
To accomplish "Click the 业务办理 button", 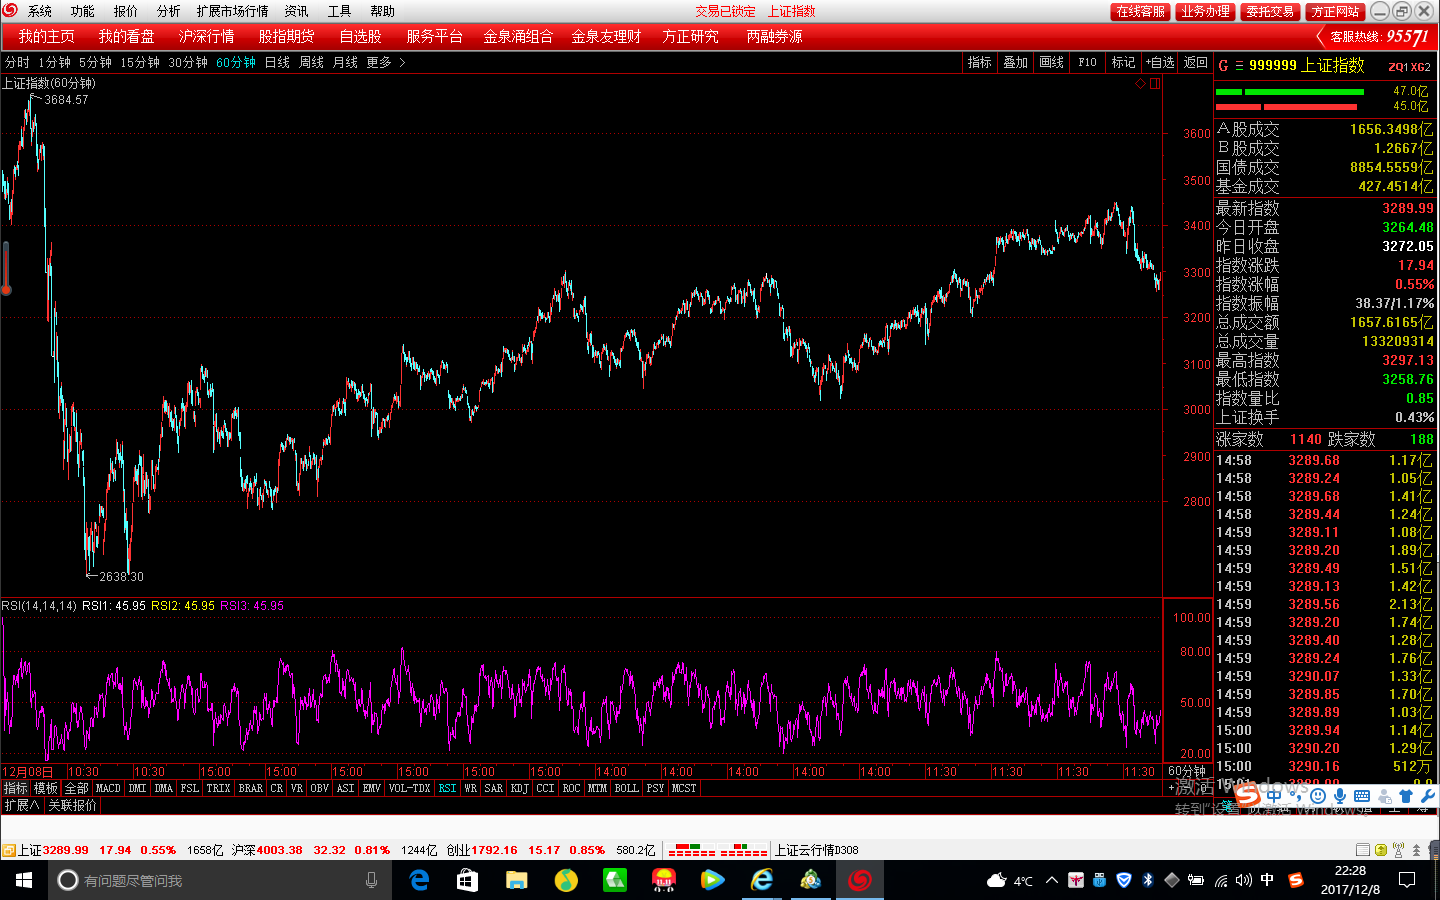I will tap(1205, 11).
